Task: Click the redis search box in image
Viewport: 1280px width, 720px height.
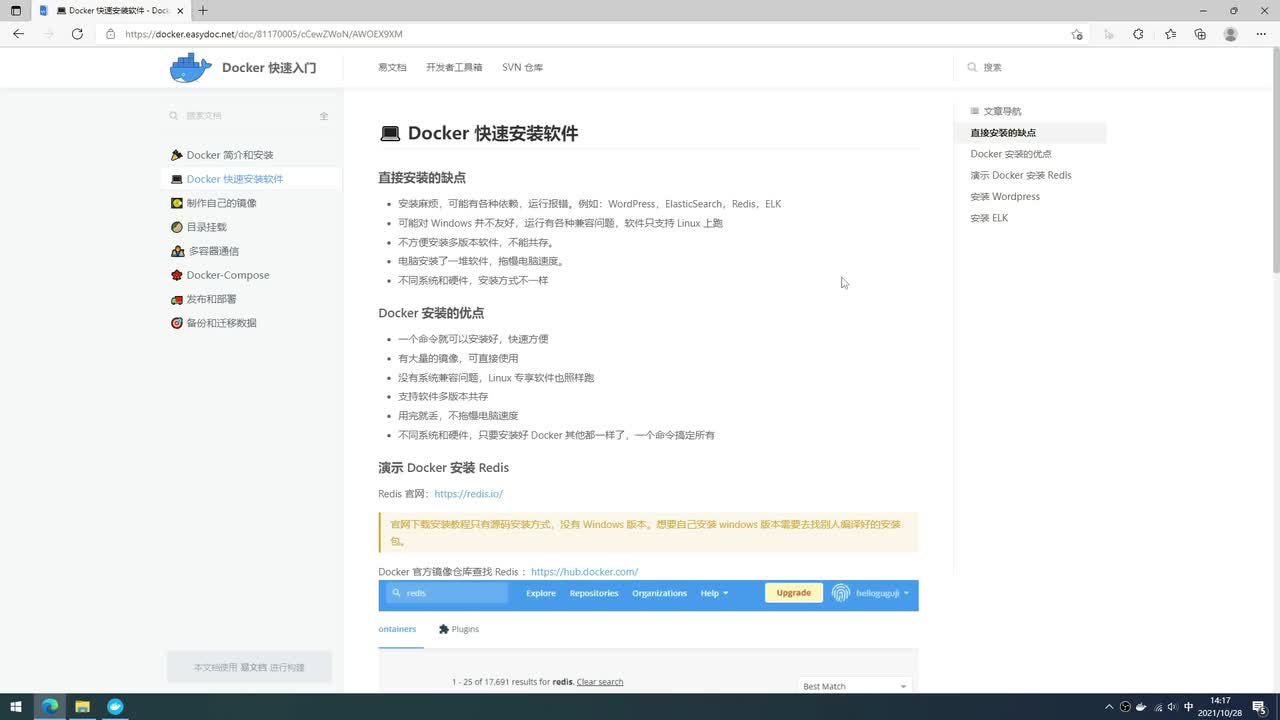Action: coord(448,593)
